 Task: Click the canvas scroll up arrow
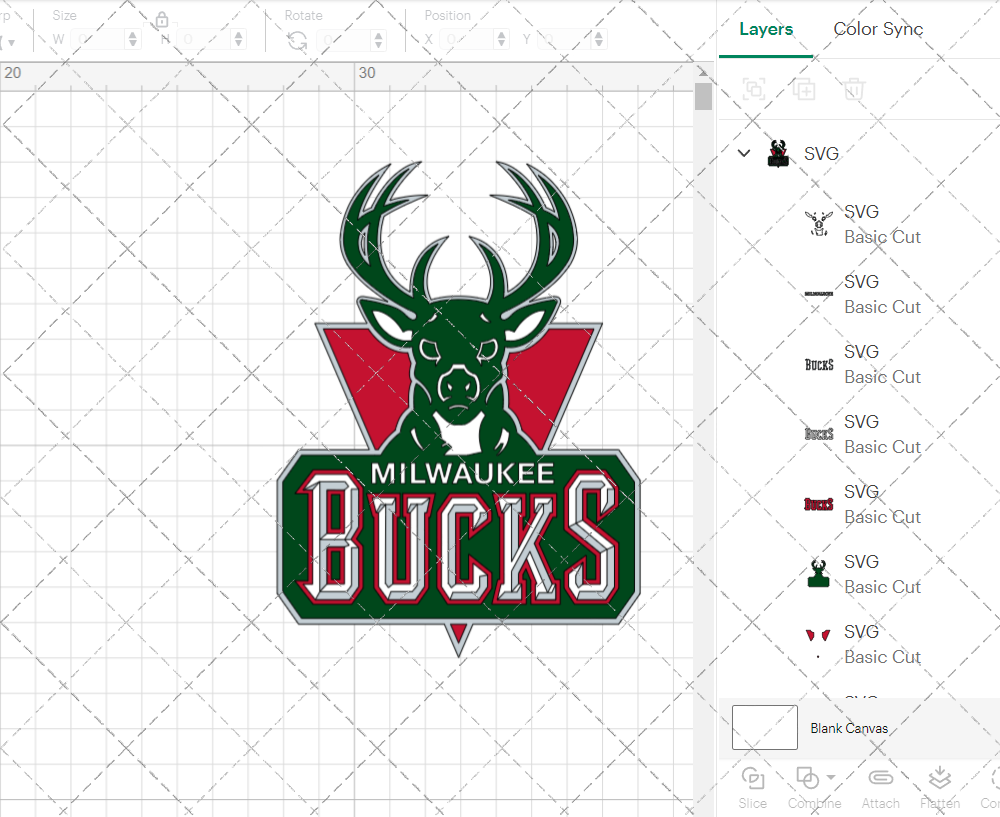click(x=703, y=71)
